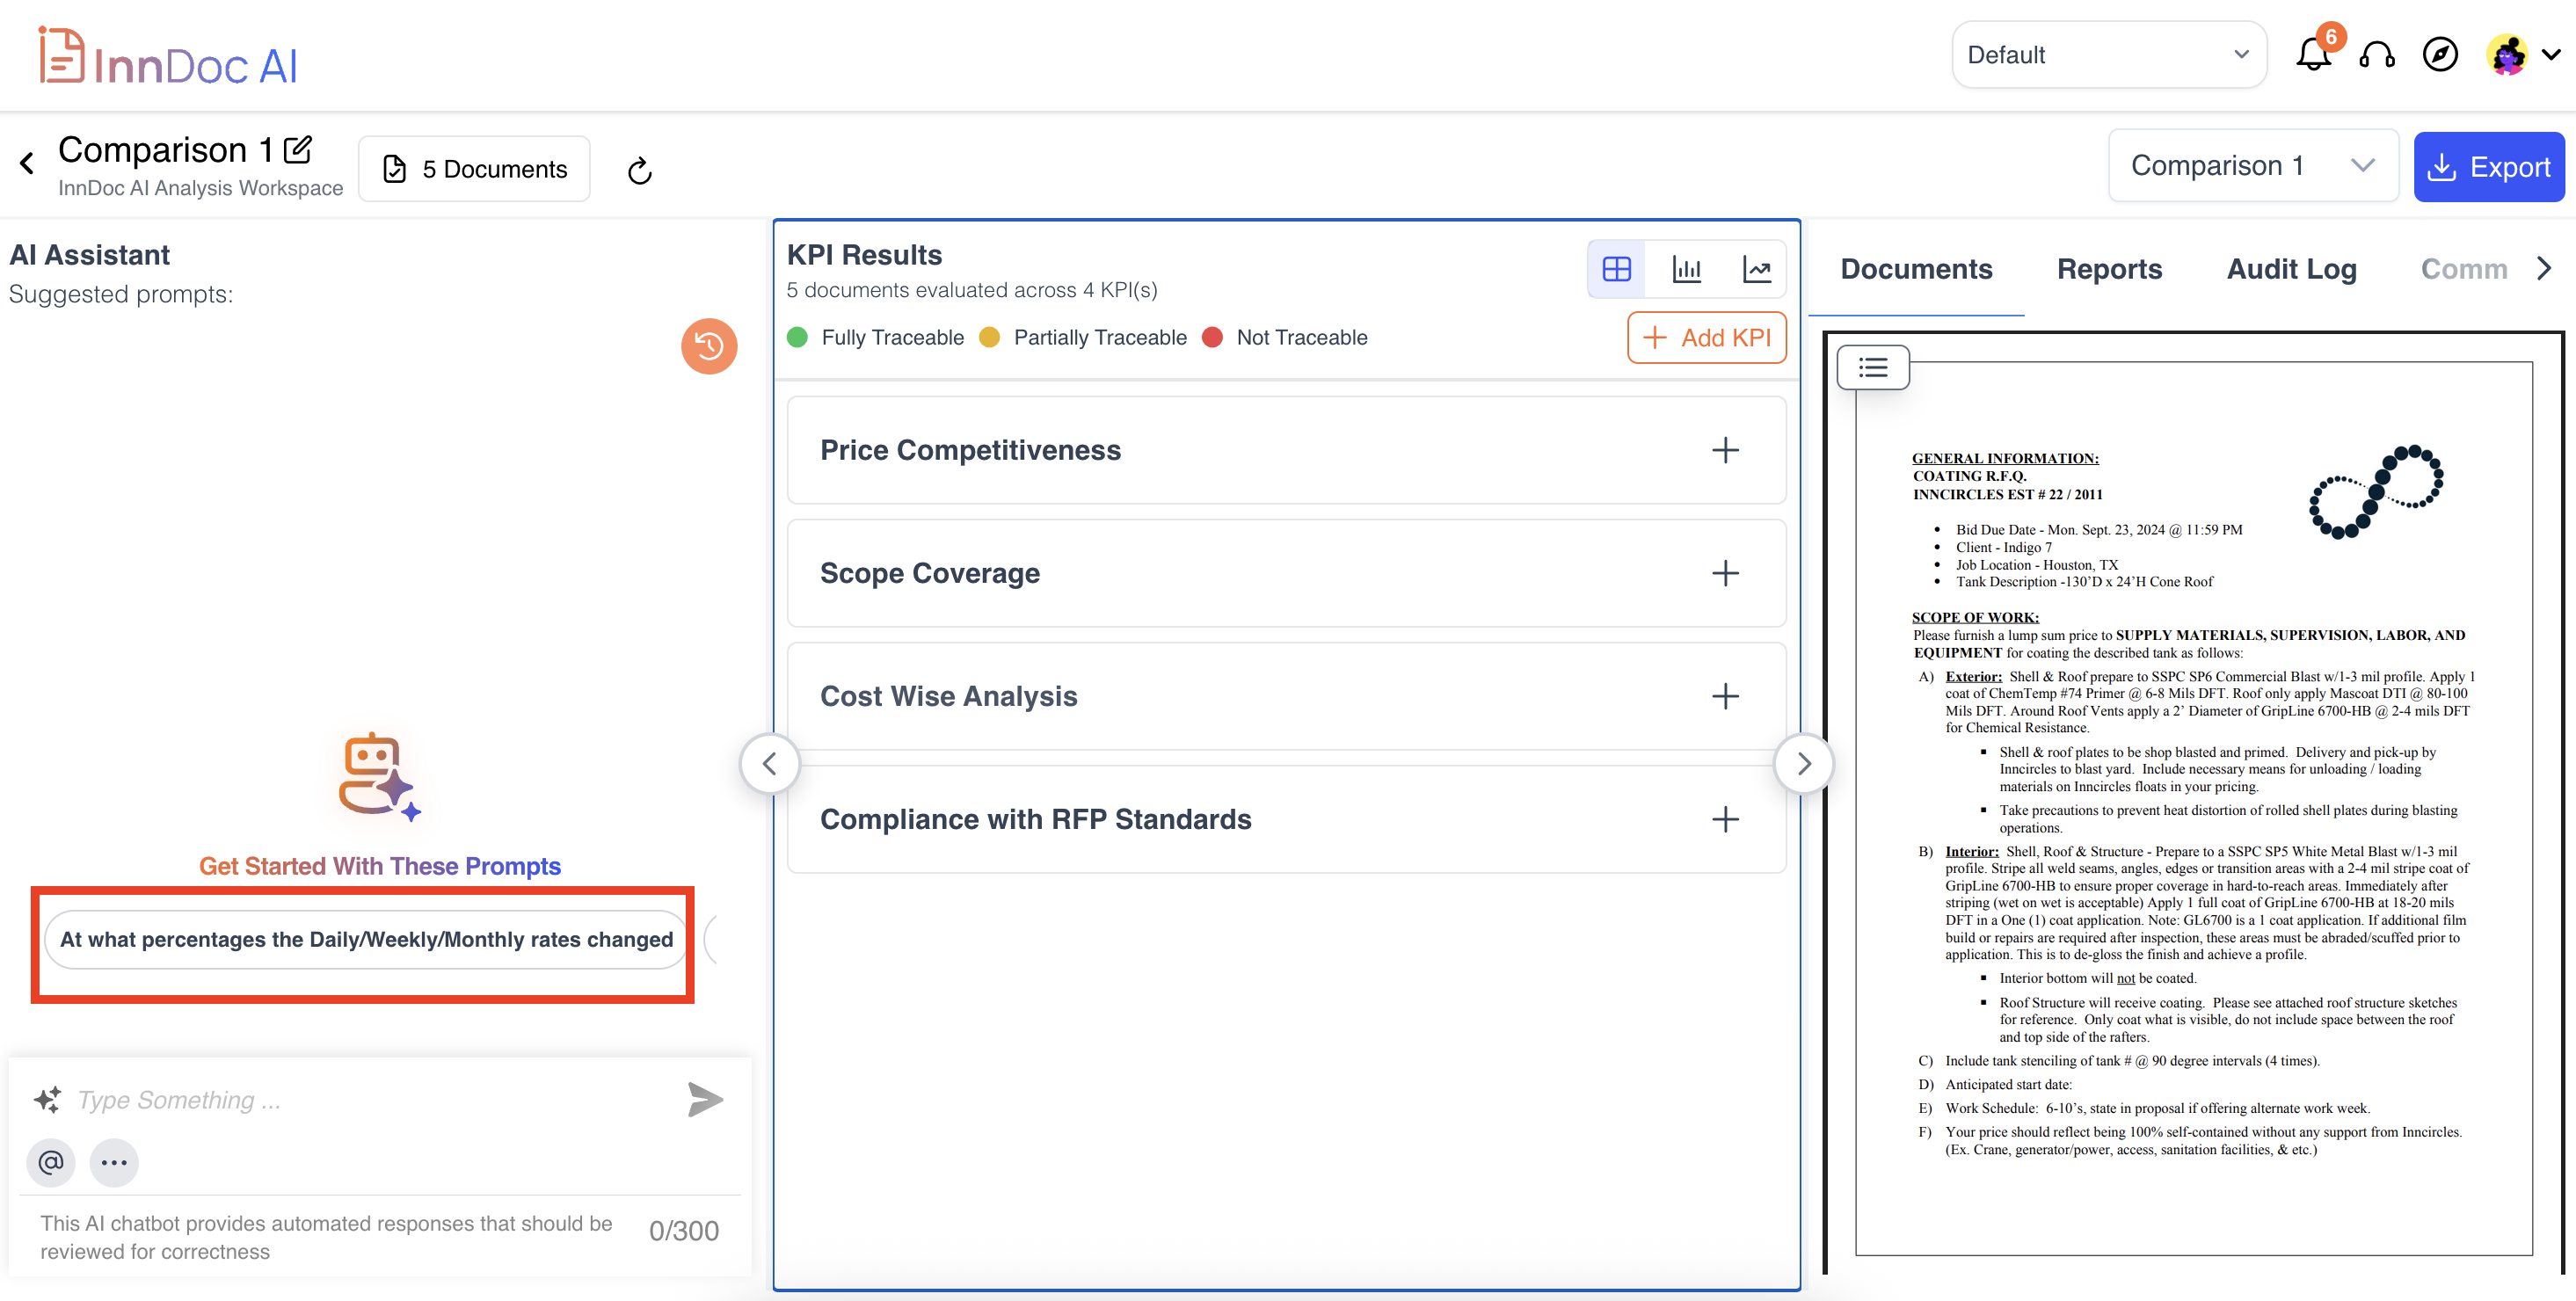Switch KPI results to line chart view
2576x1301 pixels.
point(1757,269)
